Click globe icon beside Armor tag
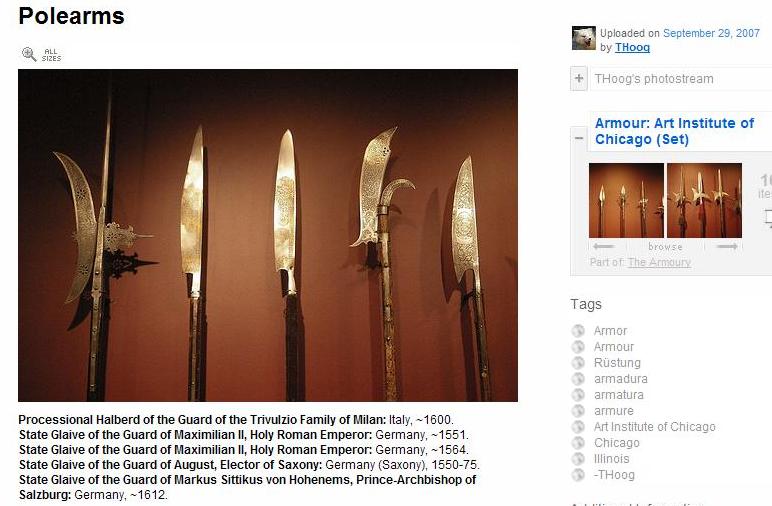Screen dimensions: 772x506 (x=578, y=331)
